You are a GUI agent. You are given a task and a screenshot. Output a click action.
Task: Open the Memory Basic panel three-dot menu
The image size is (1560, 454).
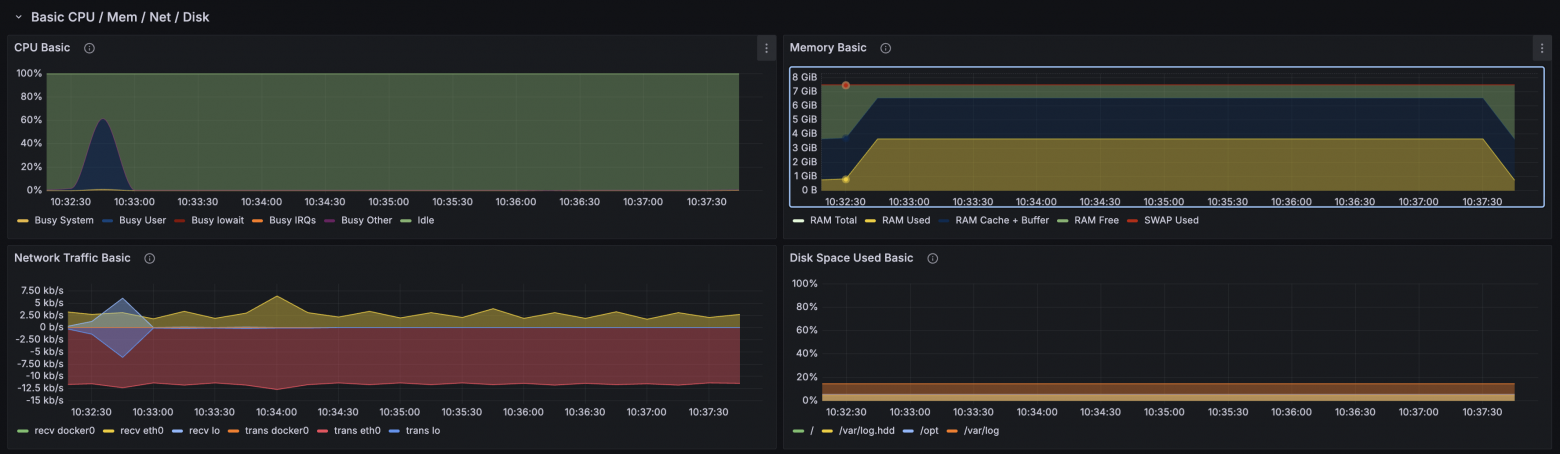tap(1541, 48)
